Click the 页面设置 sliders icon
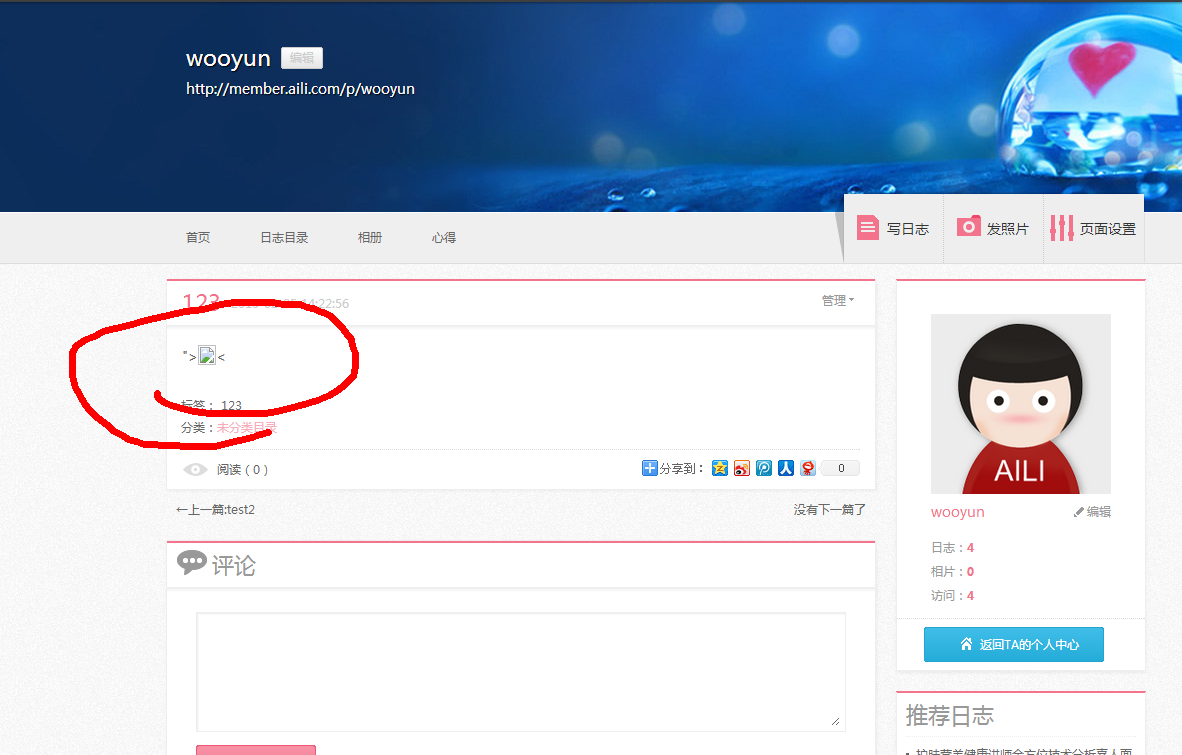The image size is (1182, 755). tap(1061, 228)
